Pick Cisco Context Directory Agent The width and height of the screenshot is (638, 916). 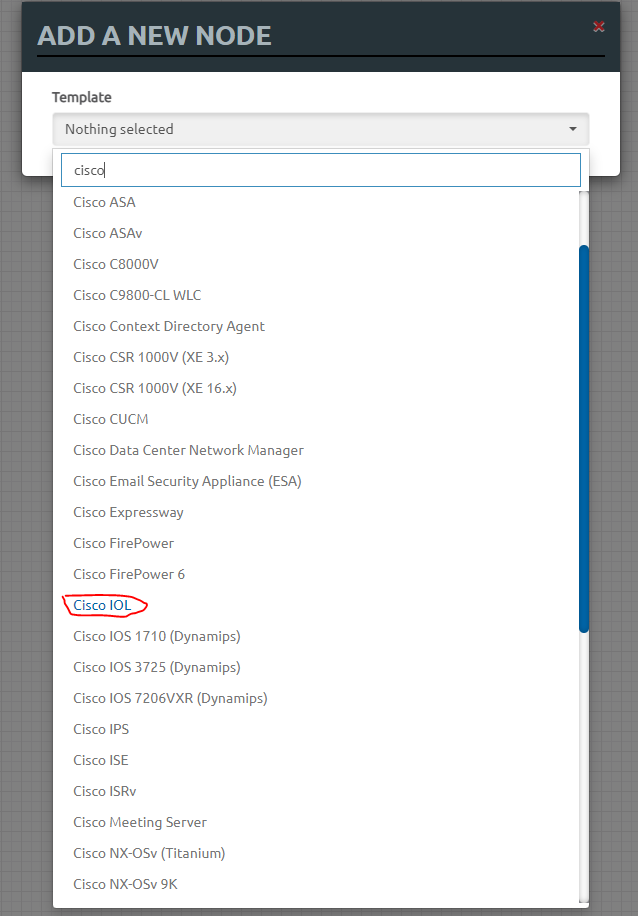point(169,326)
